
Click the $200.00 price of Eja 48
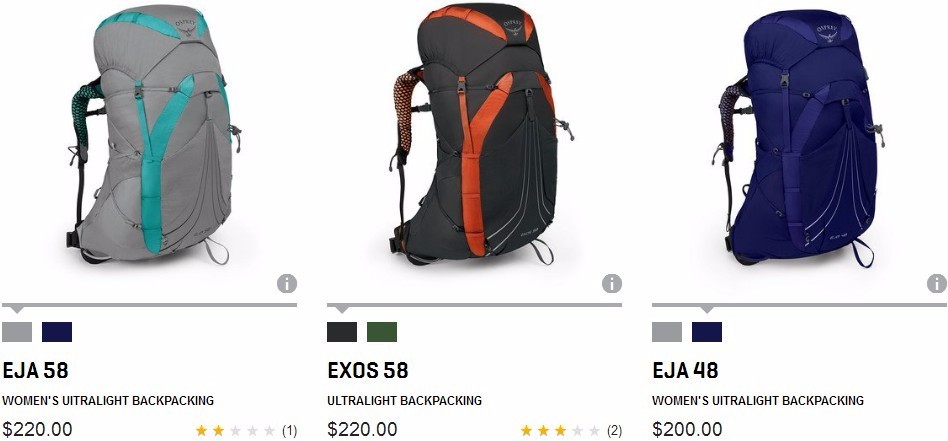687,430
